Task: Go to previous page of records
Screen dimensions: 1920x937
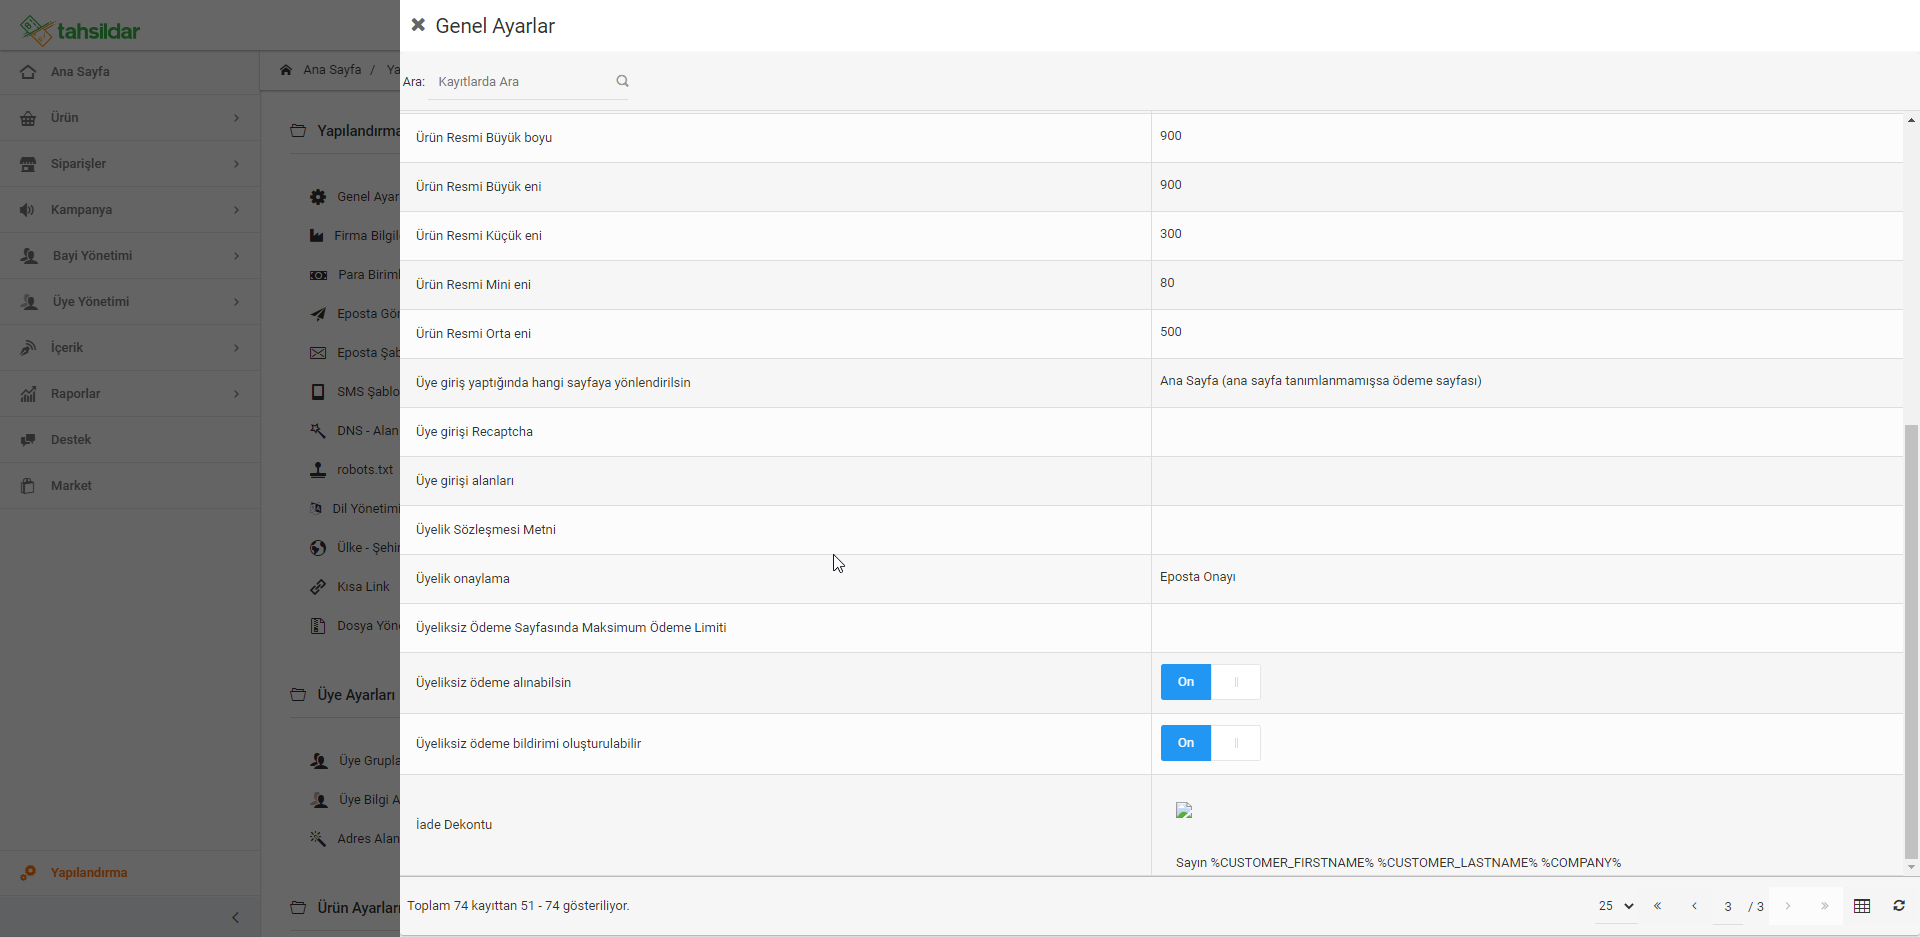Action: point(1694,906)
